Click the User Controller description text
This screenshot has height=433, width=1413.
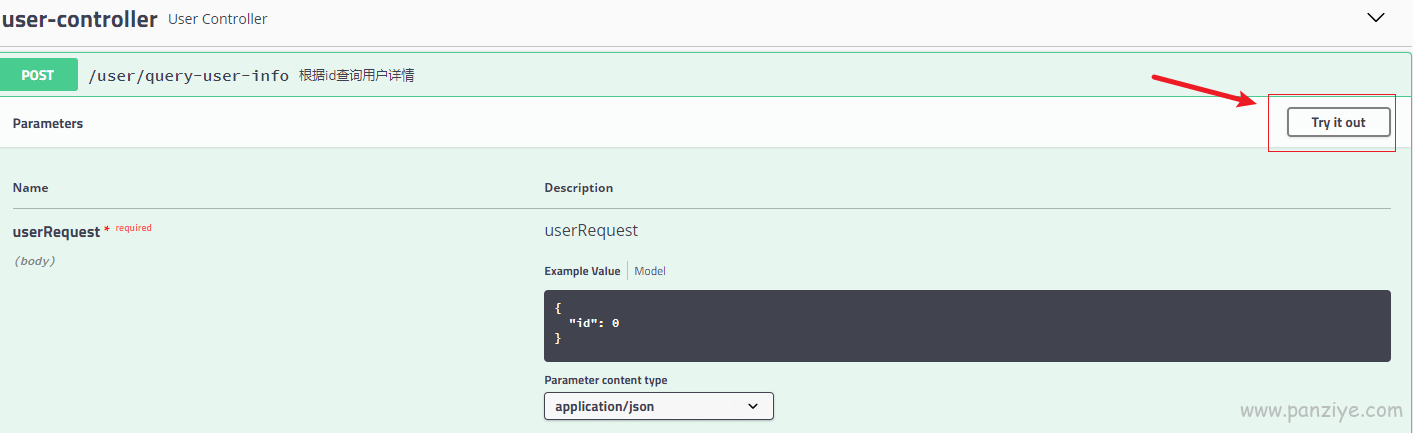[x=218, y=19]
